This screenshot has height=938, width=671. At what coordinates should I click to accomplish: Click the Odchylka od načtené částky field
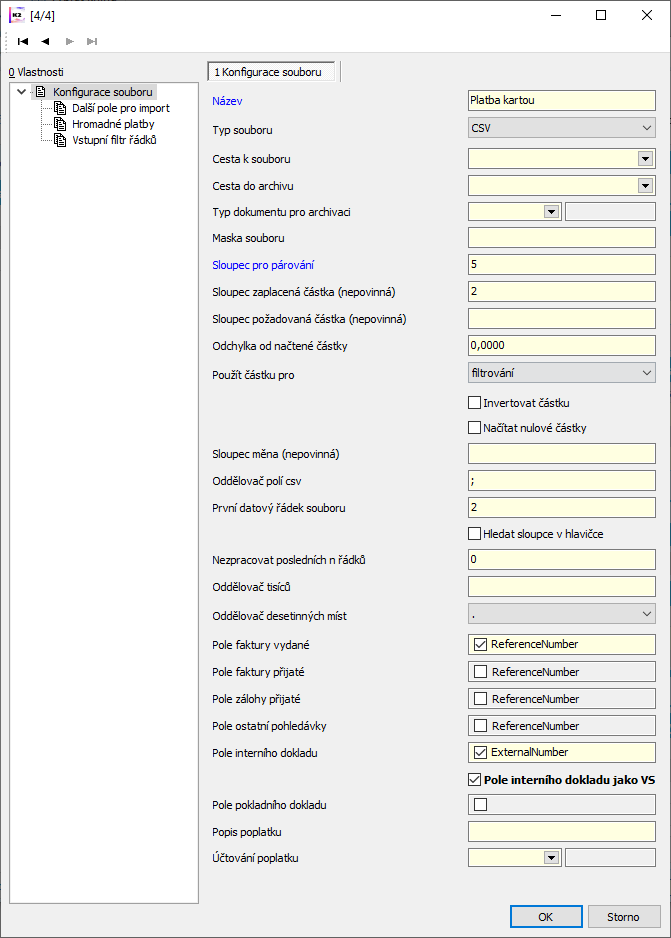coord(562,345)
